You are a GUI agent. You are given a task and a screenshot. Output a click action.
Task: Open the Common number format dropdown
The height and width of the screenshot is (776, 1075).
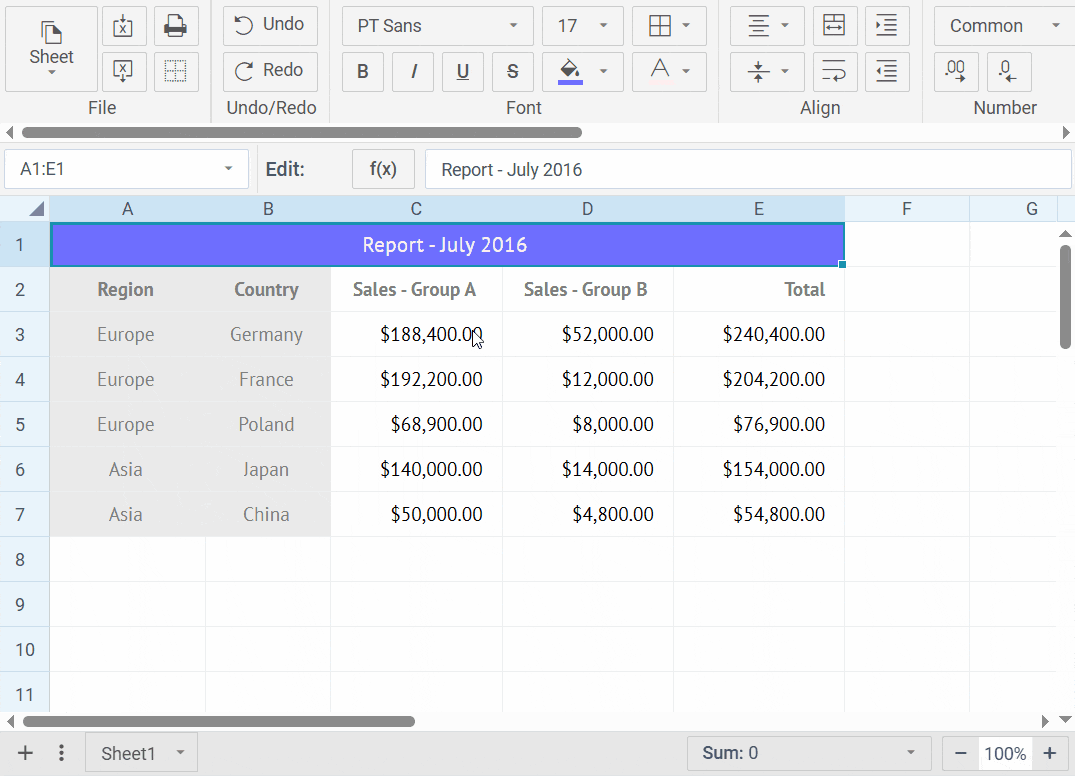coord(1000,26)
